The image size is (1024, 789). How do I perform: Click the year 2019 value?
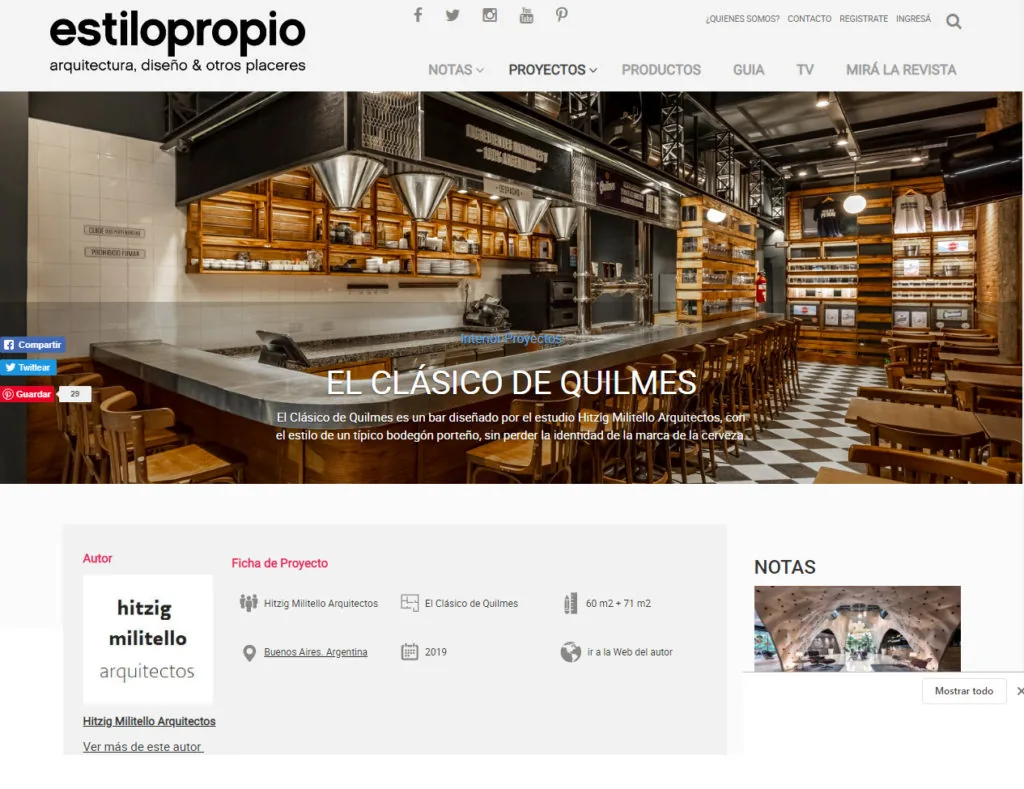coord(436,652)
